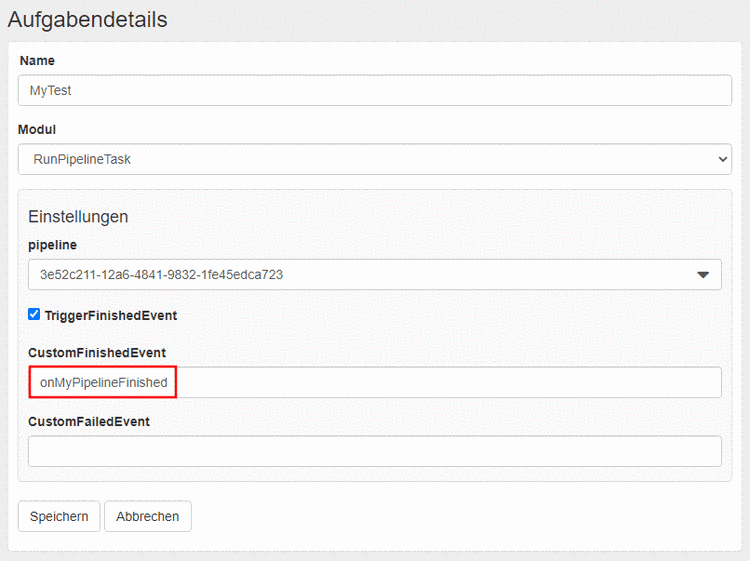
Task: Click the onMyPipelineFinished text value
Action: [x=103, y=382]
